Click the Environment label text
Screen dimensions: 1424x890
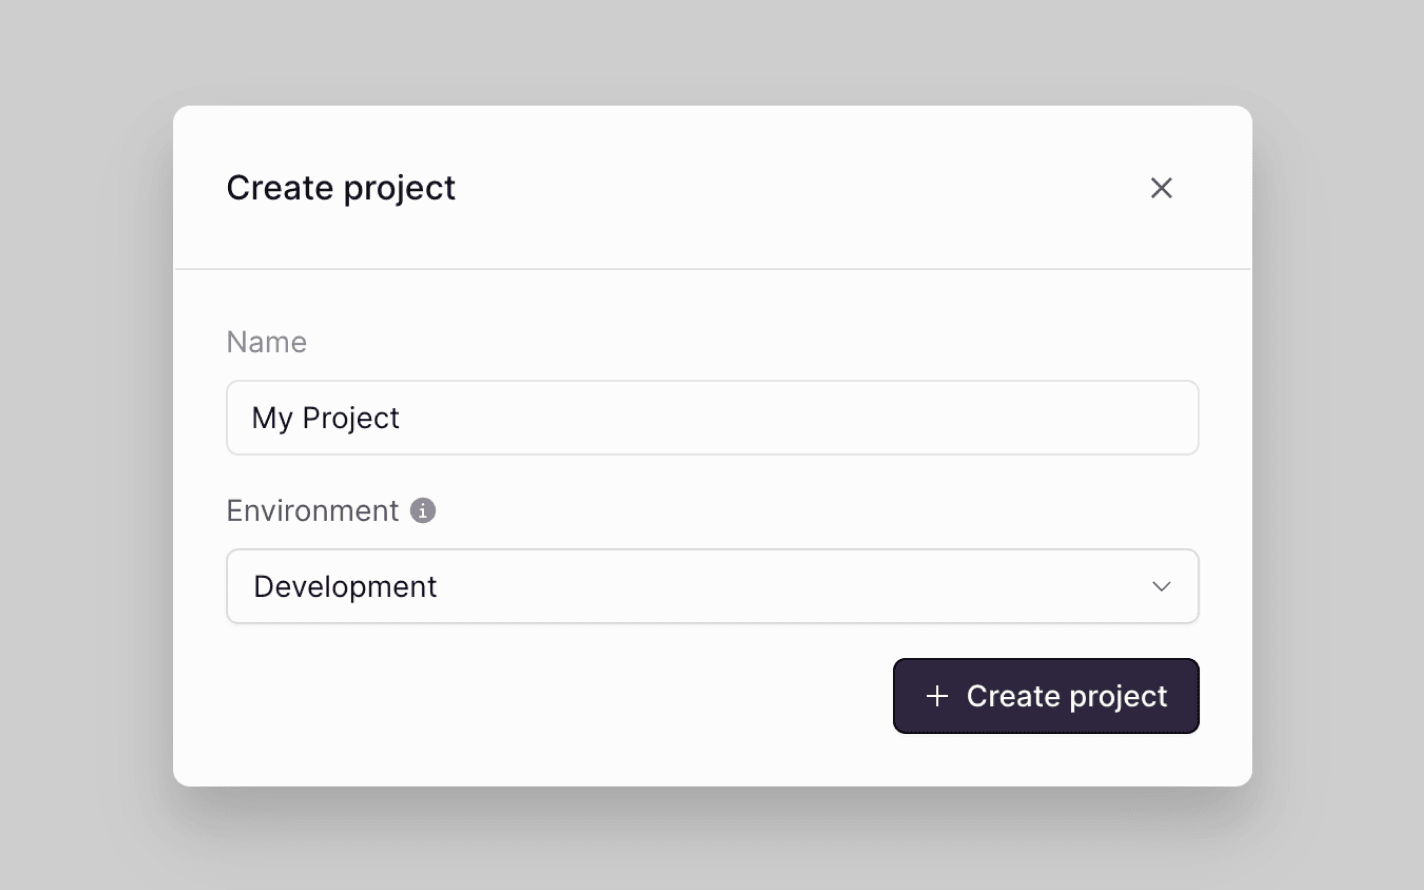click(313, 510)
